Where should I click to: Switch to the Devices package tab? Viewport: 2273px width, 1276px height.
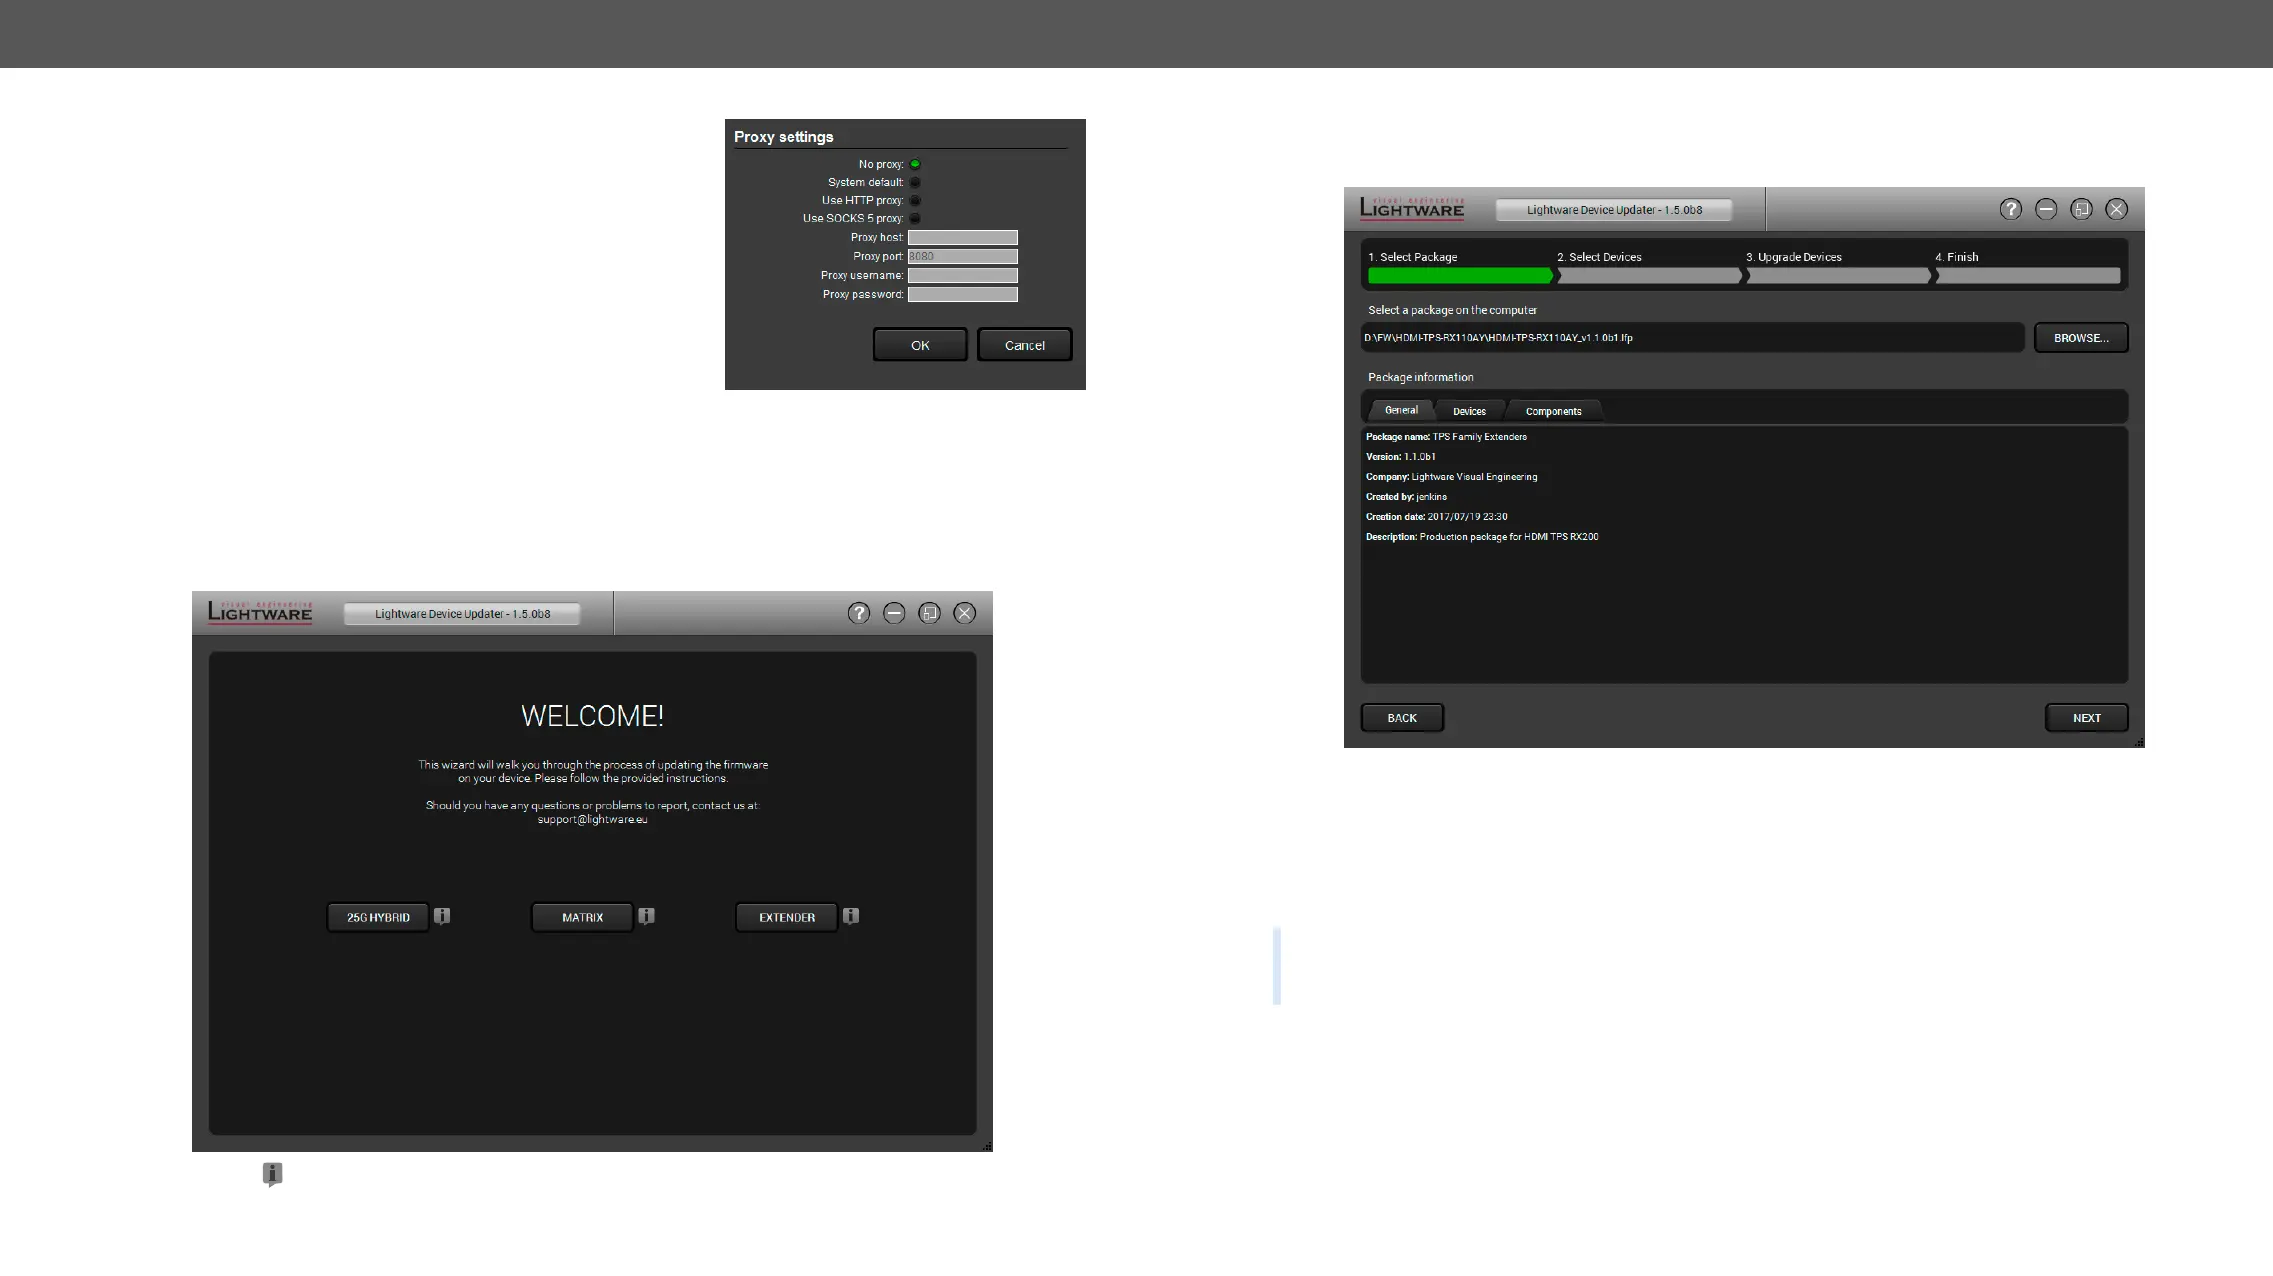1469,411
